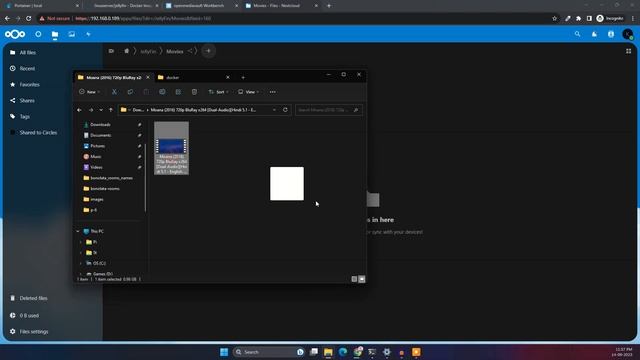
Task: Go to Nextcloud home breadcrumb icon
Action: click(x=127, y=51)
